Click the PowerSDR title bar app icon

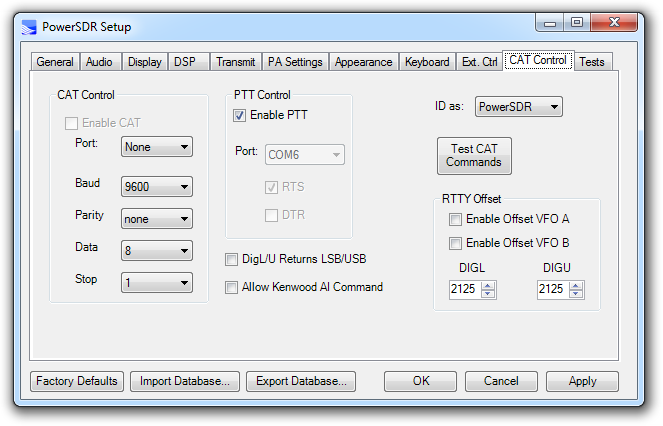[x=29, y=27]
